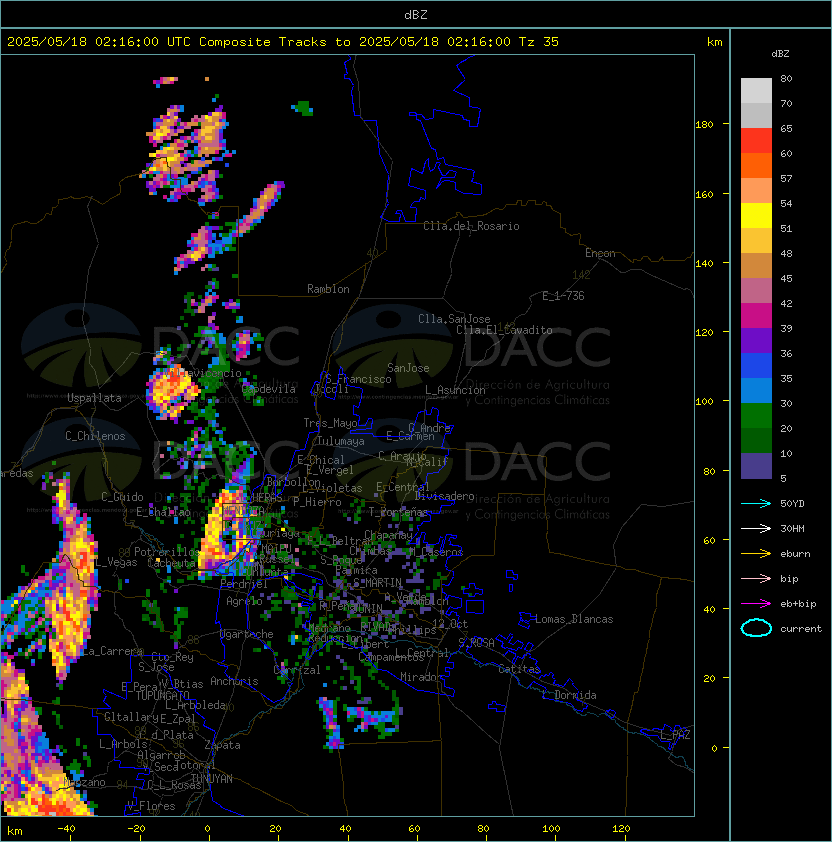Select the green swatch below 30 dBZ

coord(756,416)
